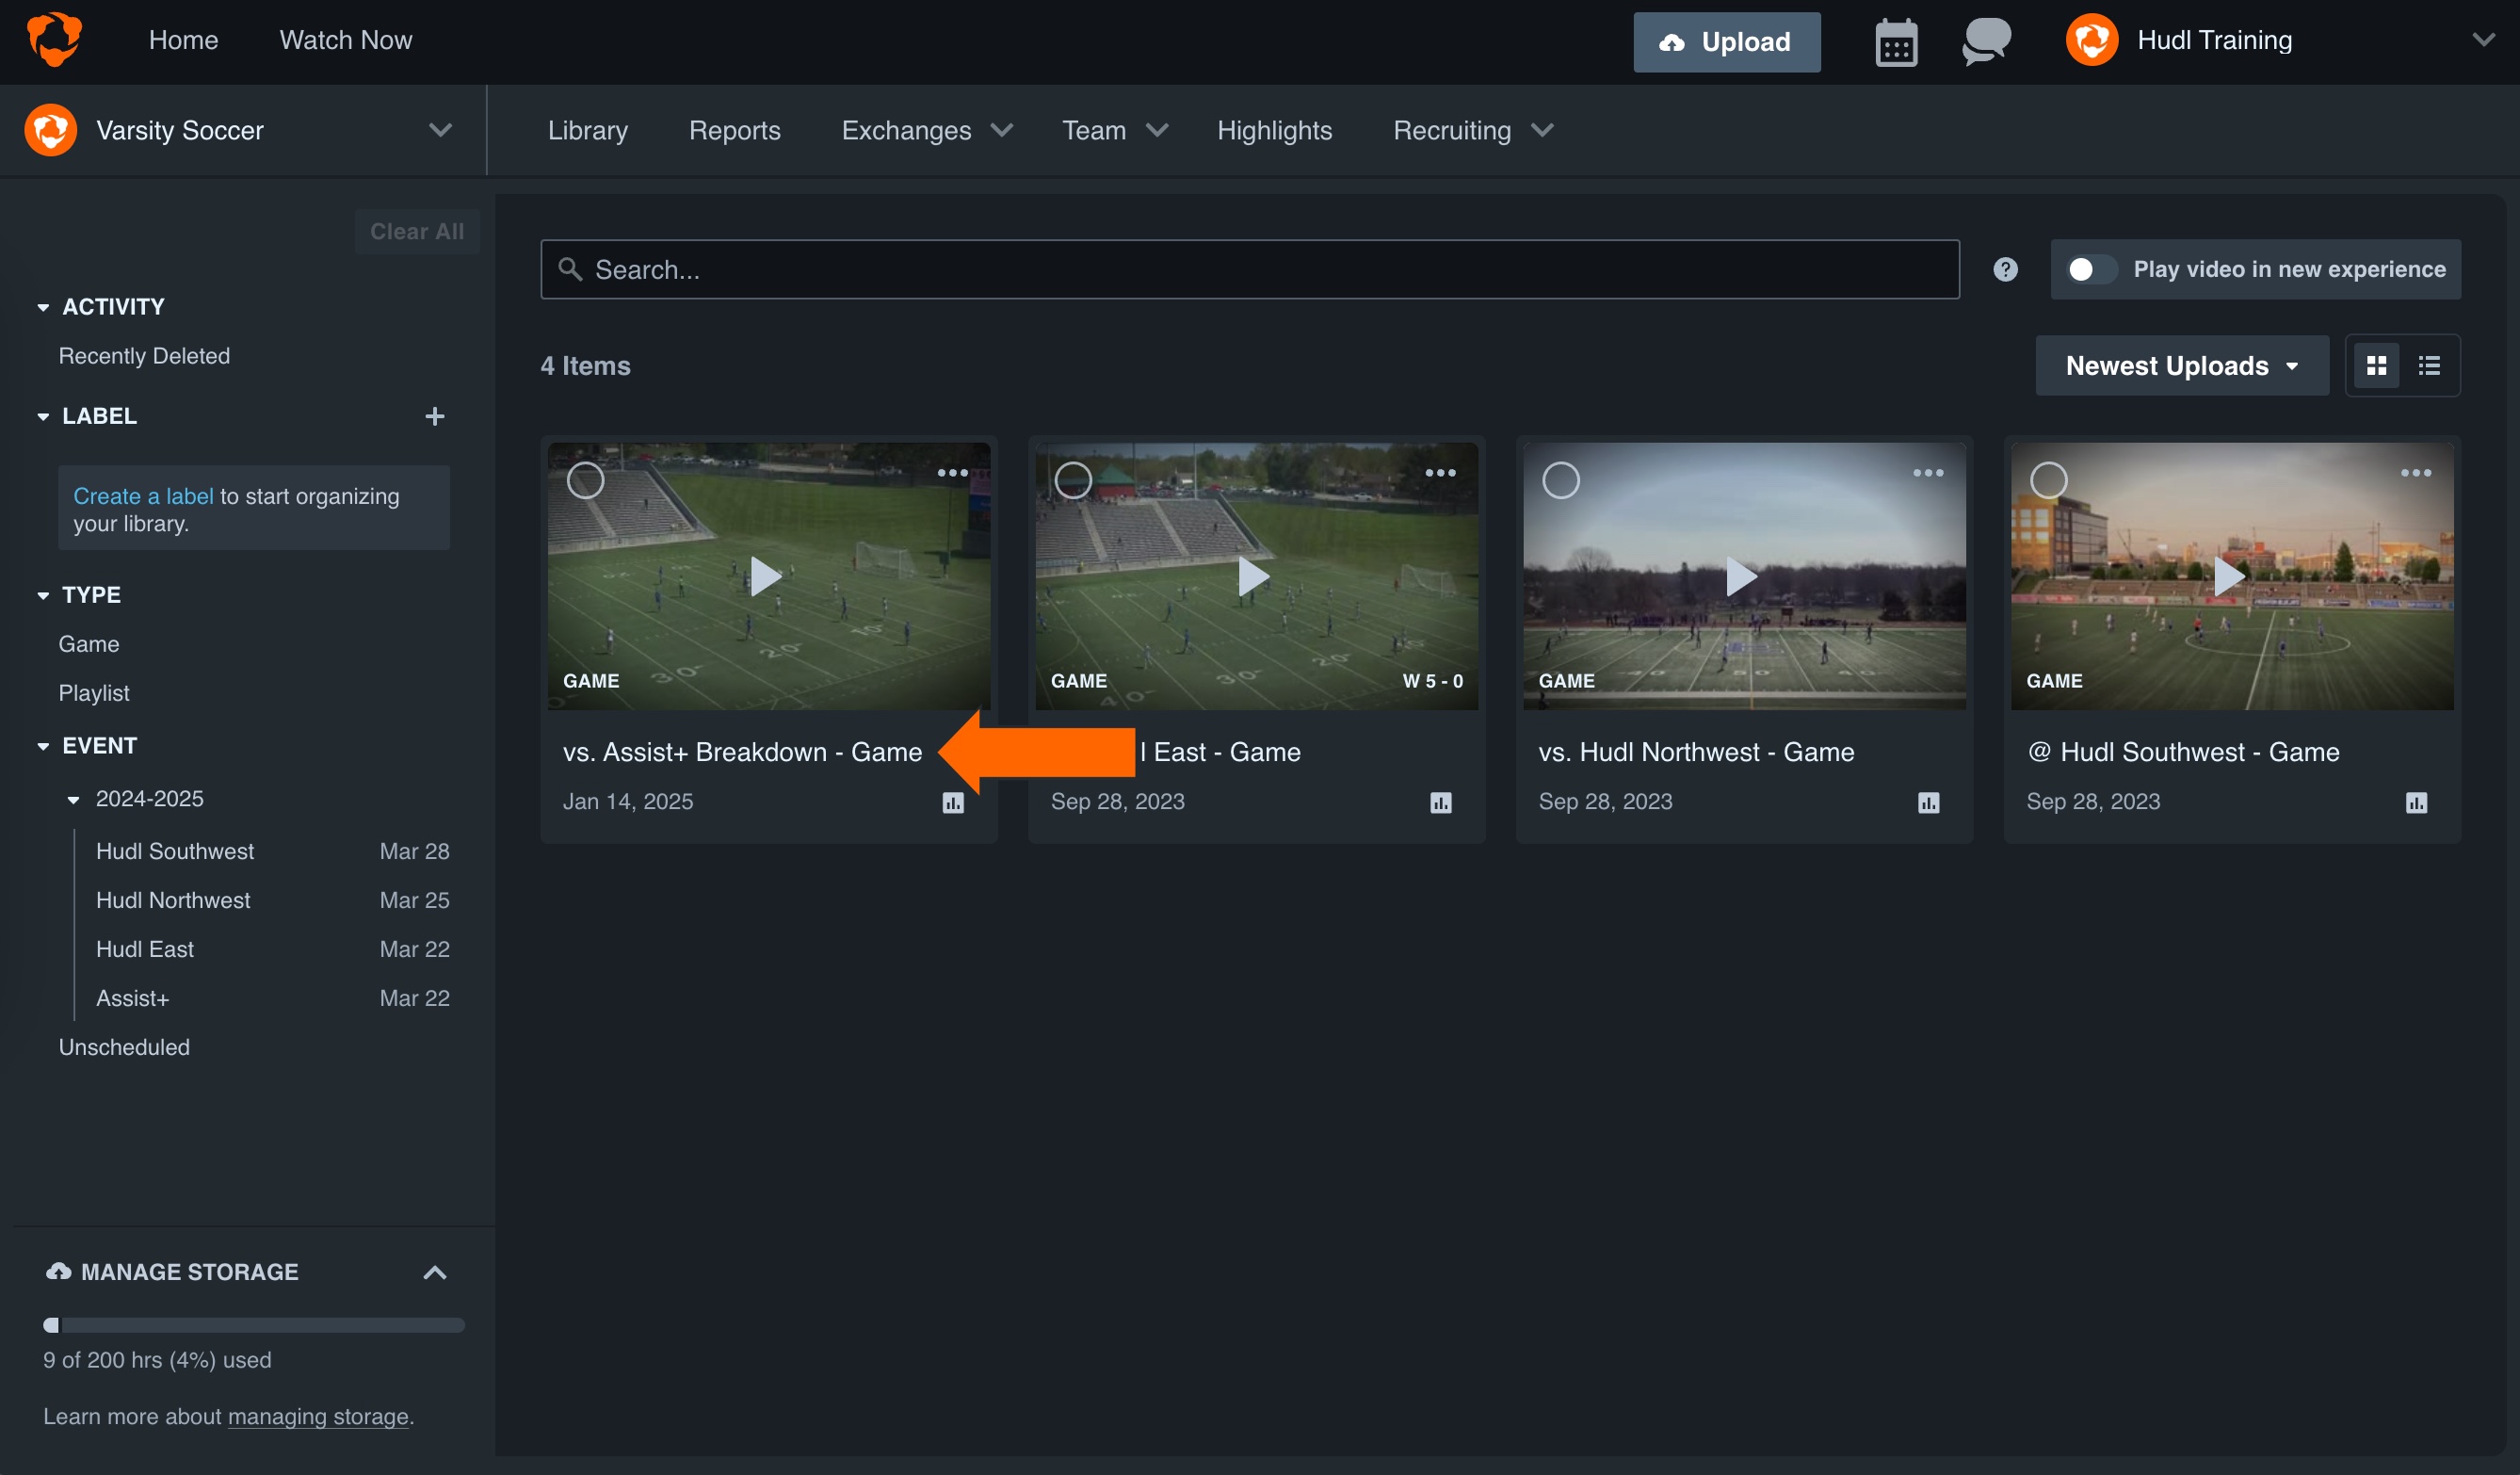This screenshot has height=1475, width=2520.
Task: Switch to list view icon
Action: click(2429, 365)
